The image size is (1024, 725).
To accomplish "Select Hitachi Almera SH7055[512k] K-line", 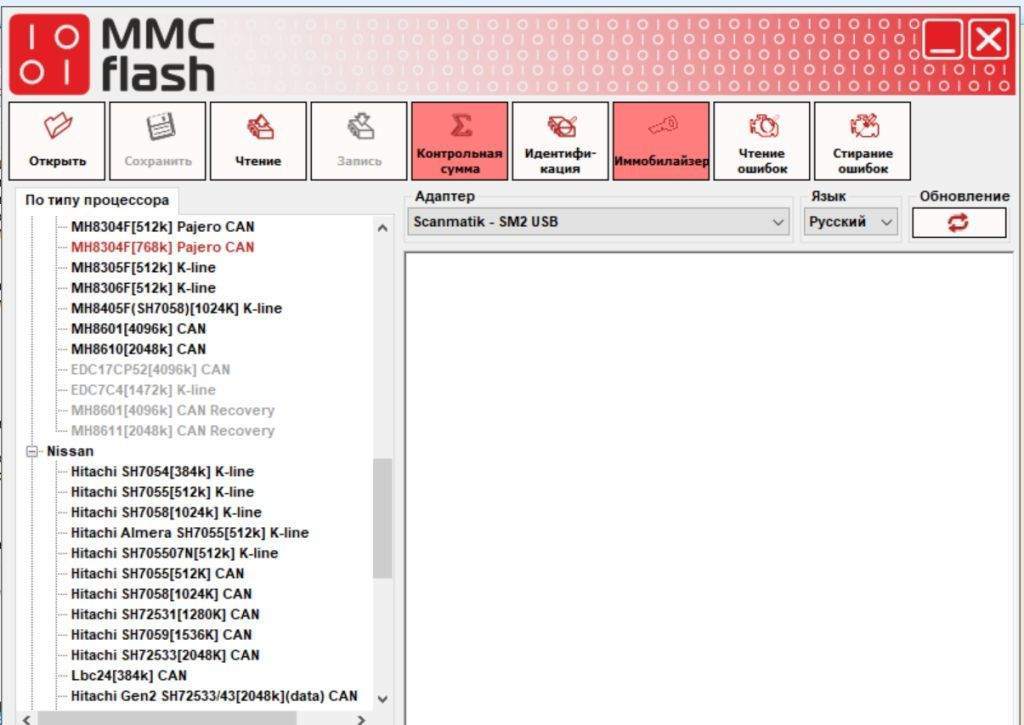I will [x=189, y=533].
